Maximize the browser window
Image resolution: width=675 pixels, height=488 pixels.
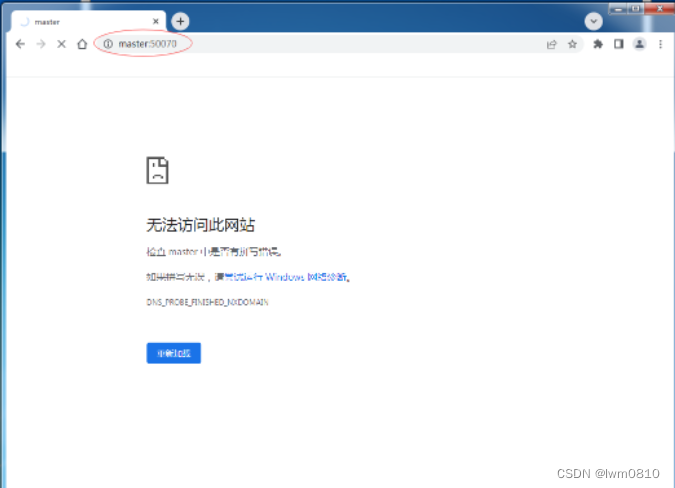[635, 9]
